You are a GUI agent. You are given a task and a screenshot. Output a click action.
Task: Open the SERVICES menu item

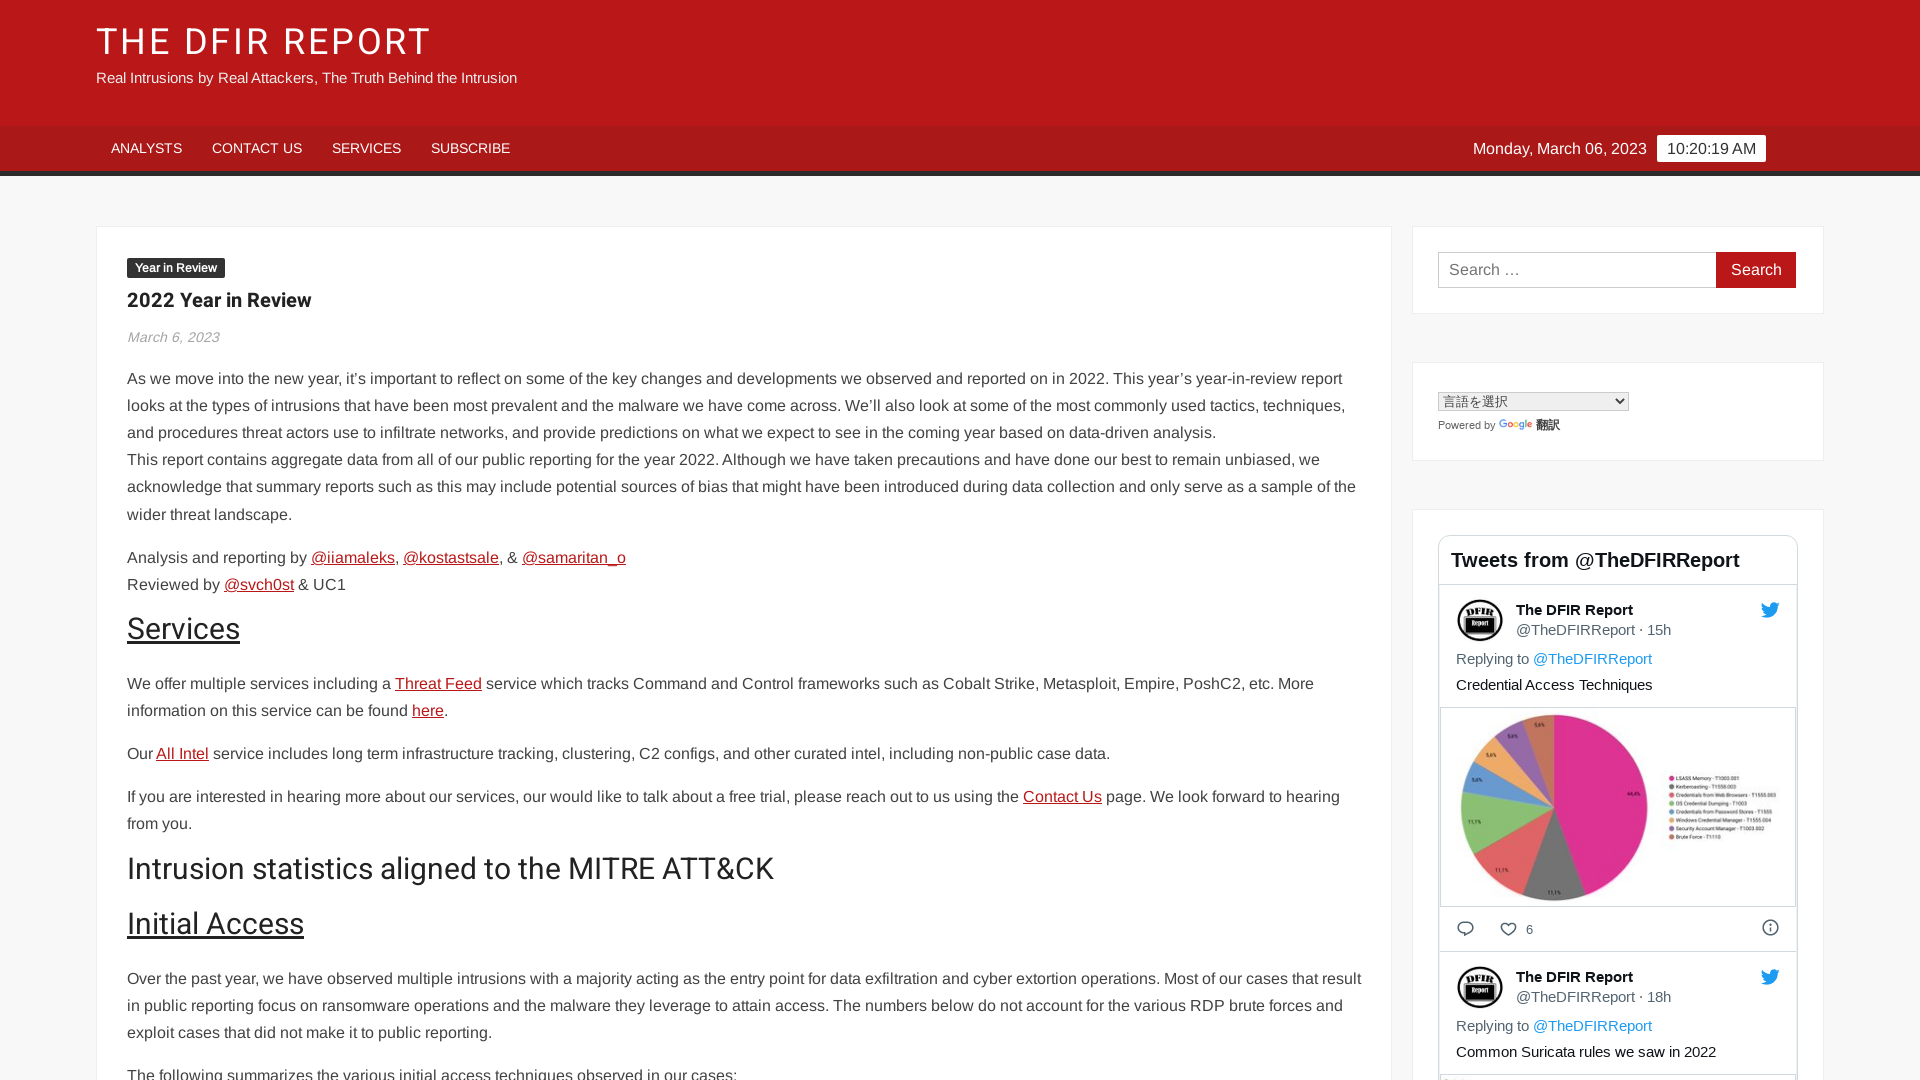tap(367, 148)
